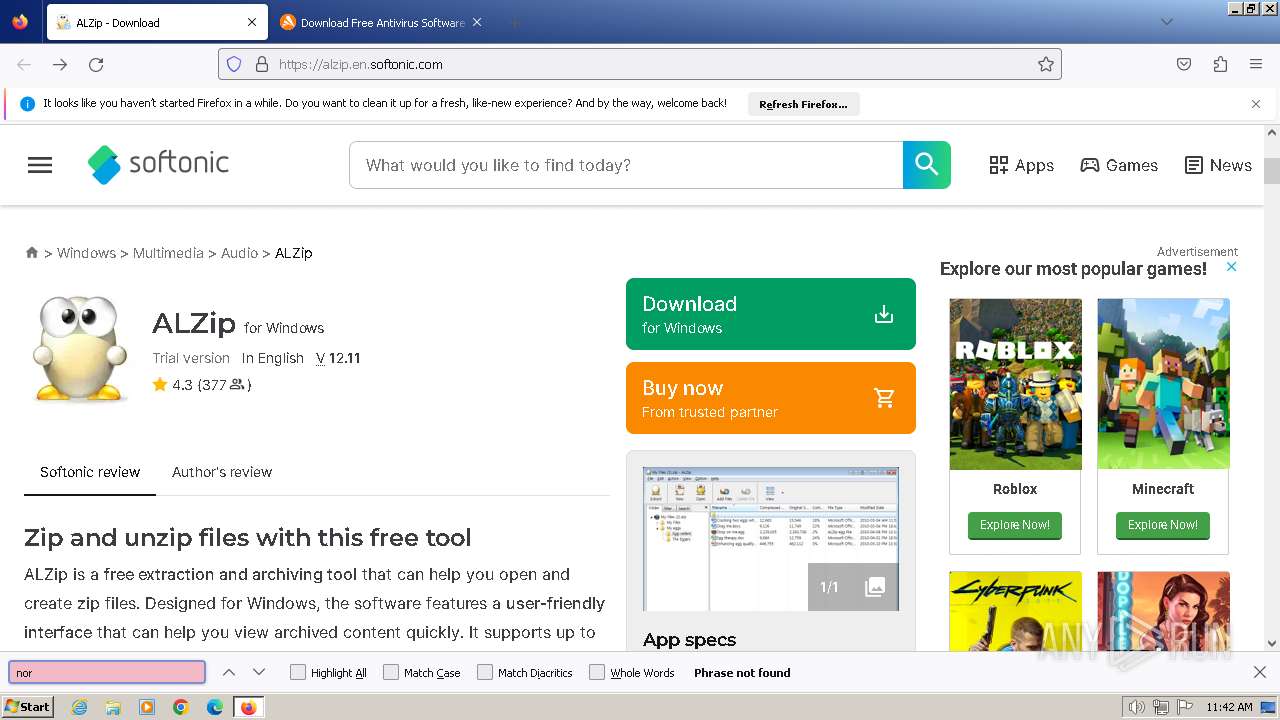This screenshot has height=720, width=1280.
Task: Open the Minecraft game cover image
Action: 1163,384
